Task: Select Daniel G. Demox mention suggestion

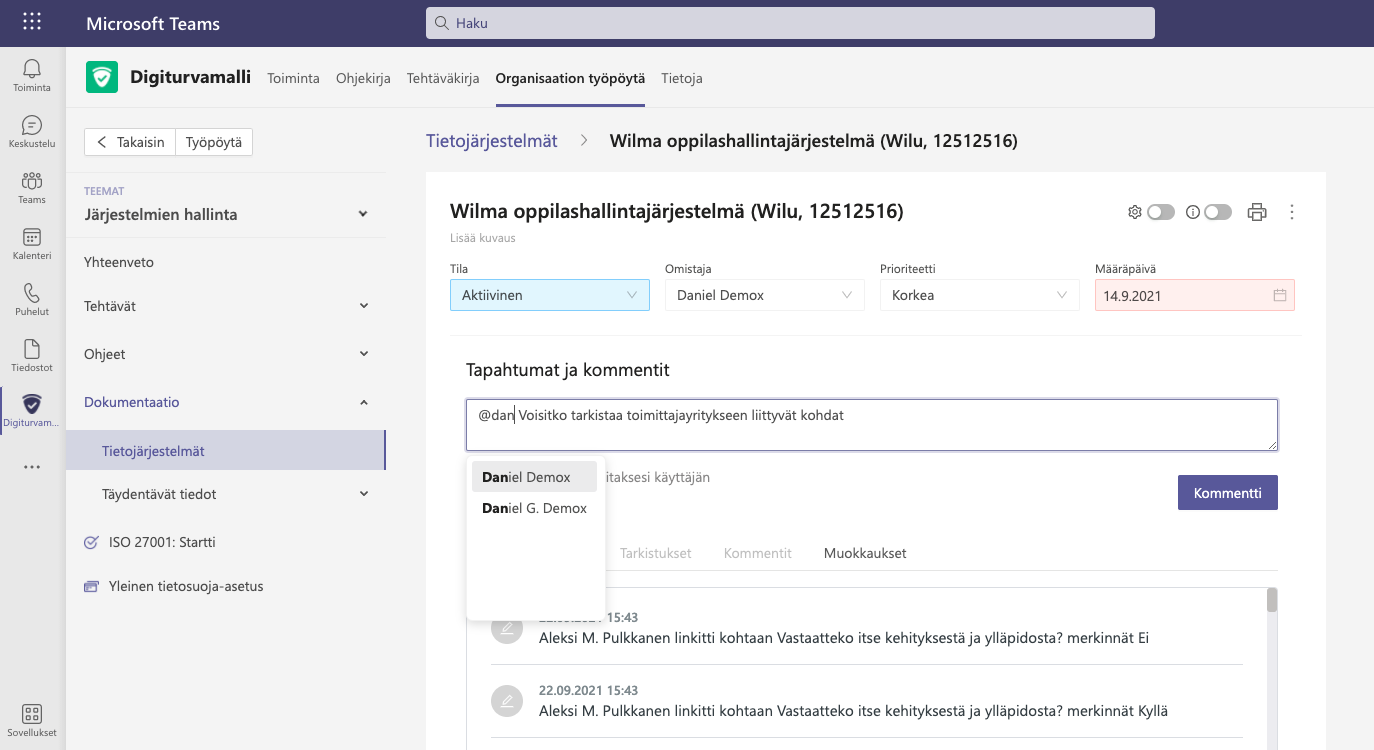Action: [x=534, y=508]
